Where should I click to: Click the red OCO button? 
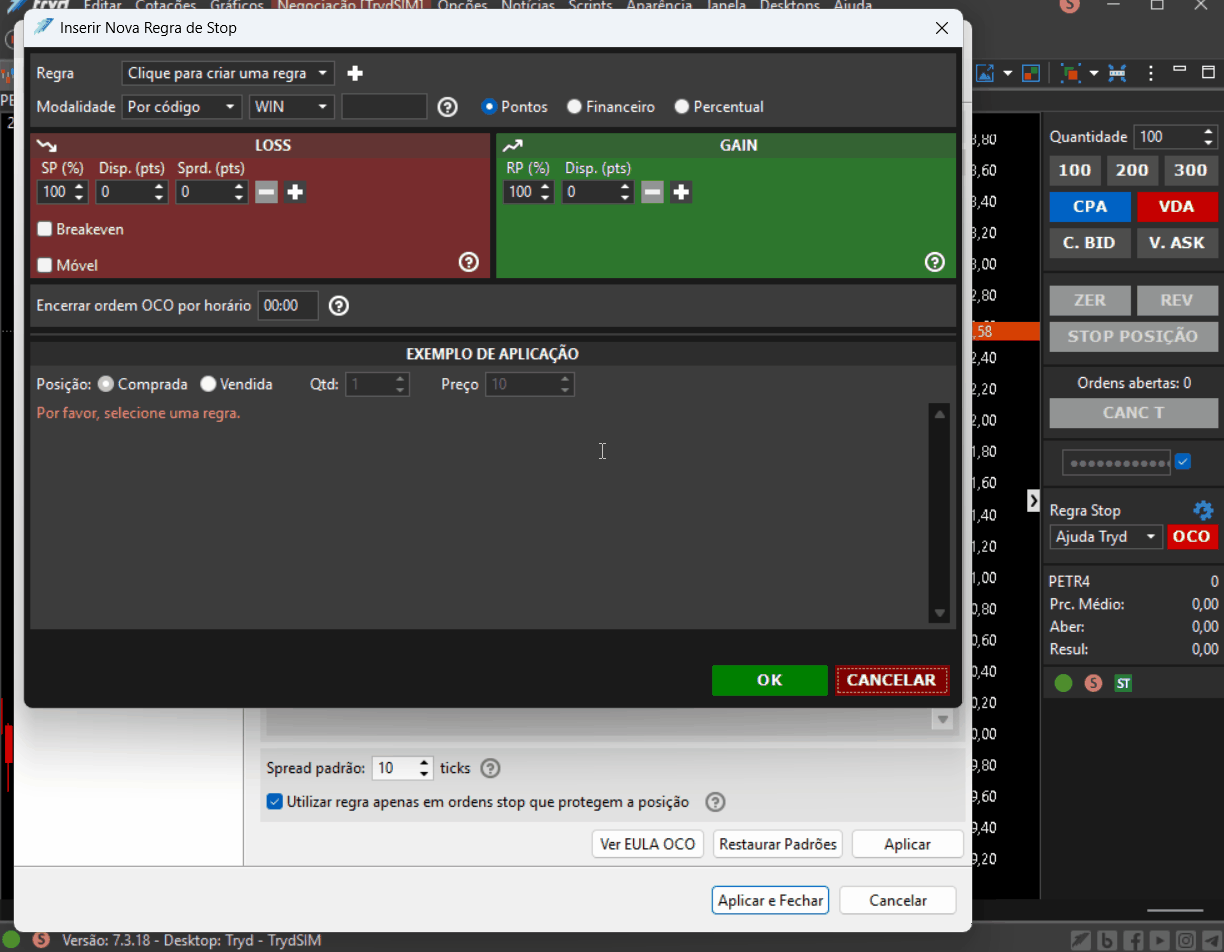[1192, 537]
